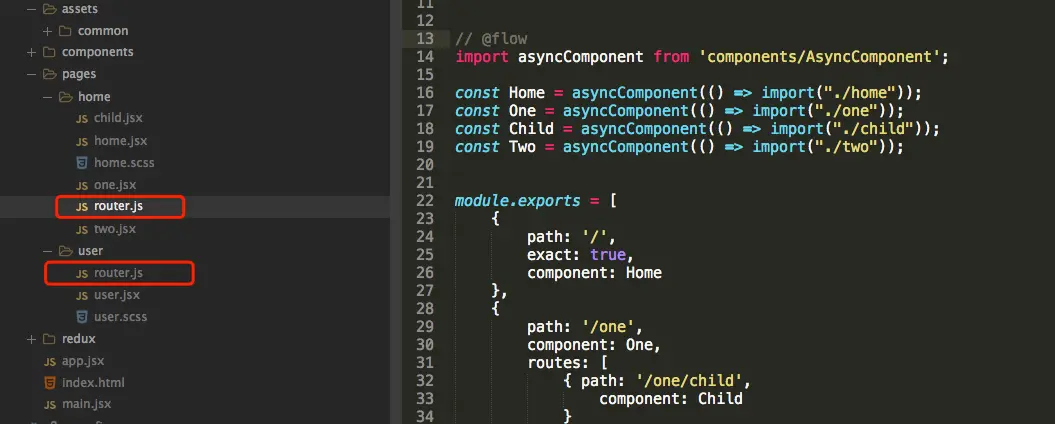Click the folder icon of redux
Image resolution: width=1055 pixels, height=424 pixels.
pyautogui.click(x=49, y=339)
